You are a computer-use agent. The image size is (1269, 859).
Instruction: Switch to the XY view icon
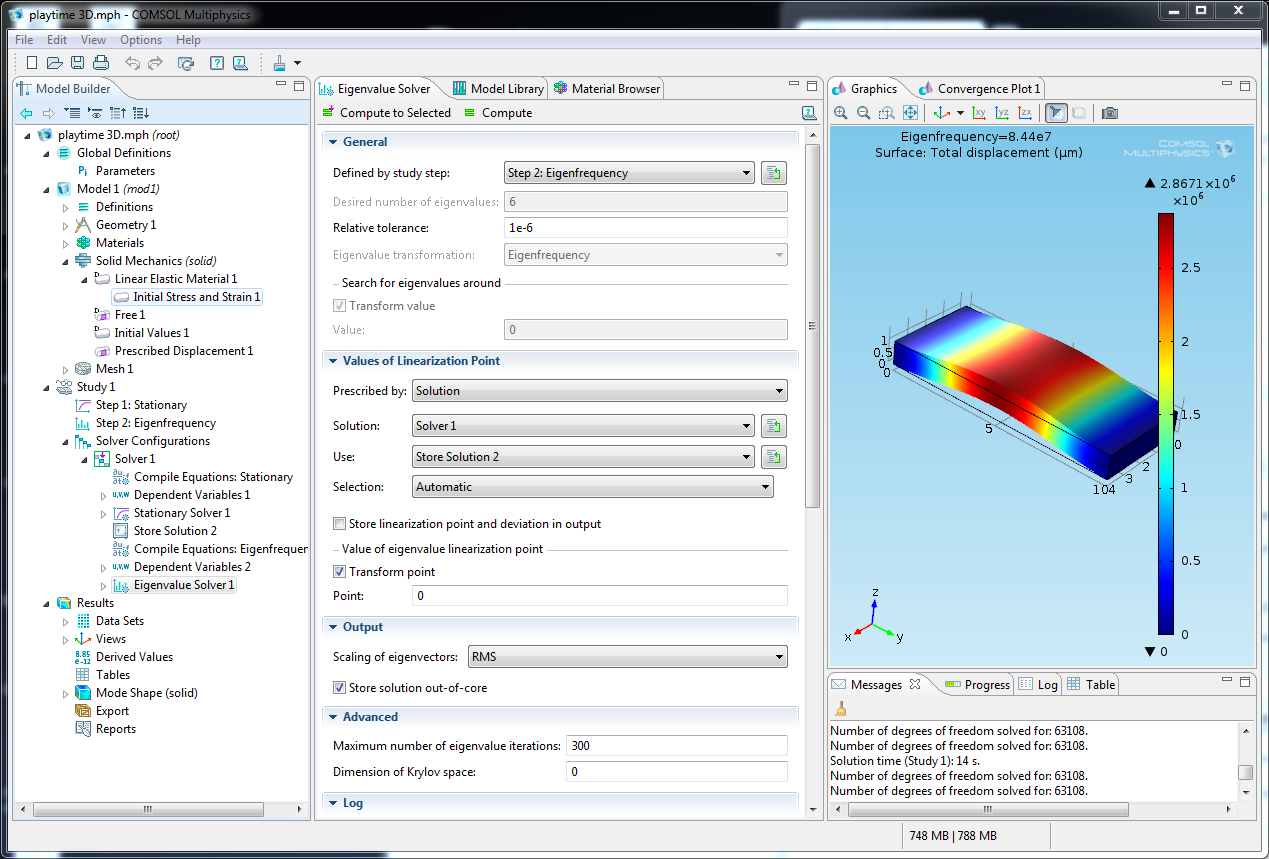979,113
